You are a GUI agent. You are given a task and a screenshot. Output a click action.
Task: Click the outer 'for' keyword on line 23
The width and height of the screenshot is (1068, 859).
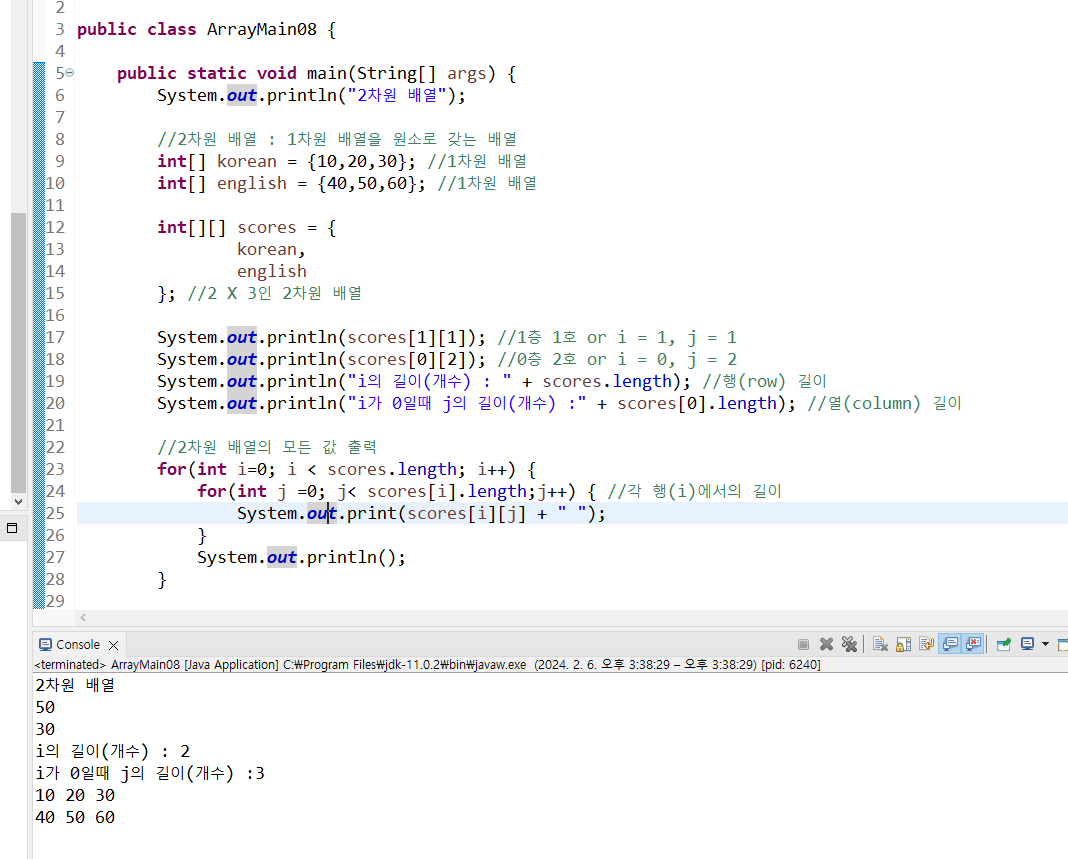click(172, 469)
